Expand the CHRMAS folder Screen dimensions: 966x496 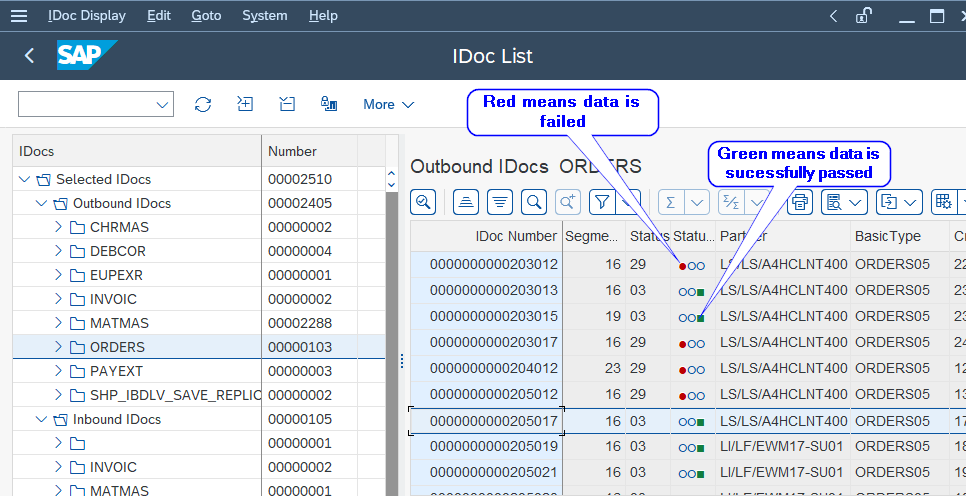[x=59, y=227]
